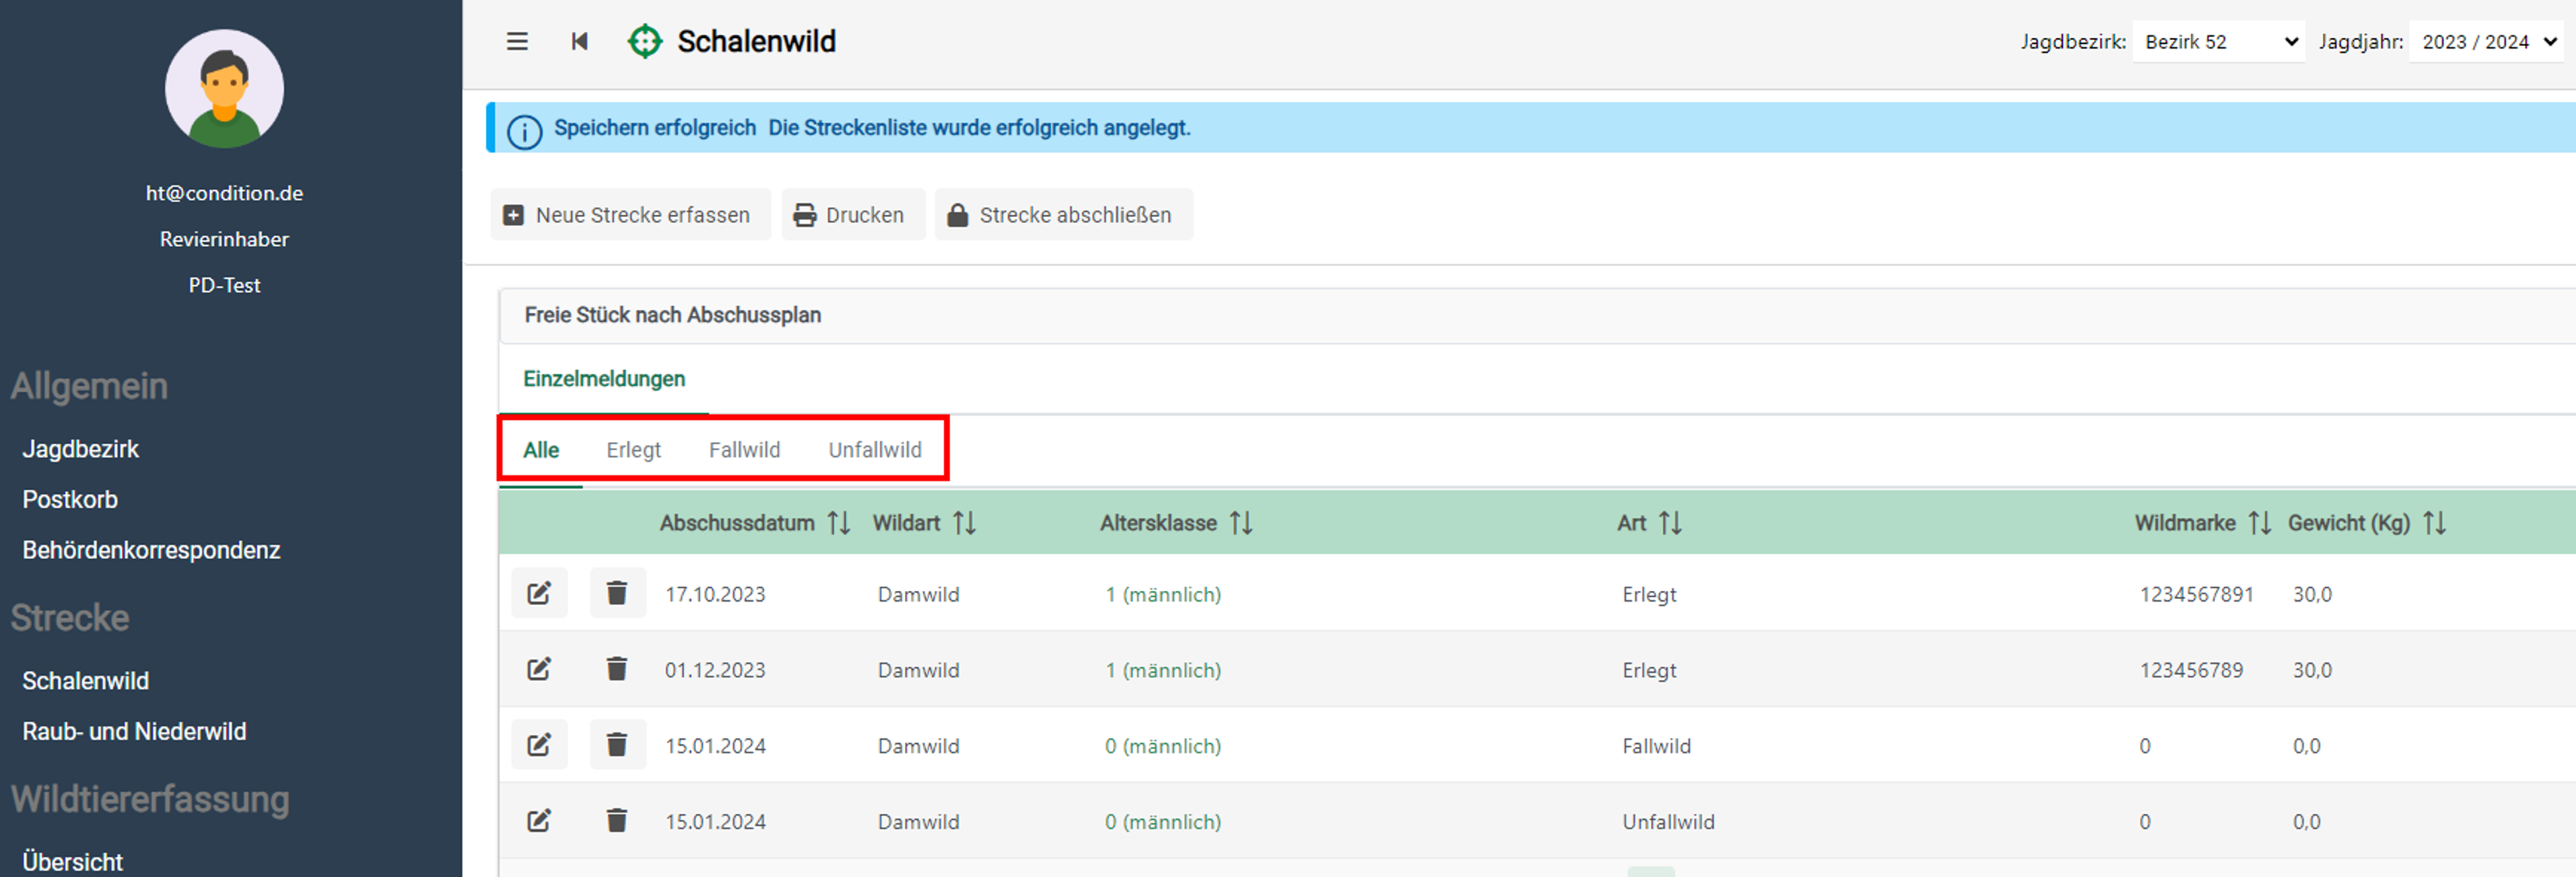Image resolution: width=2576 pixels, height=877 pixels.
Task: Open the Jagdjahr dropdown
Action: pyautogui.click(x=2487, y=42)
